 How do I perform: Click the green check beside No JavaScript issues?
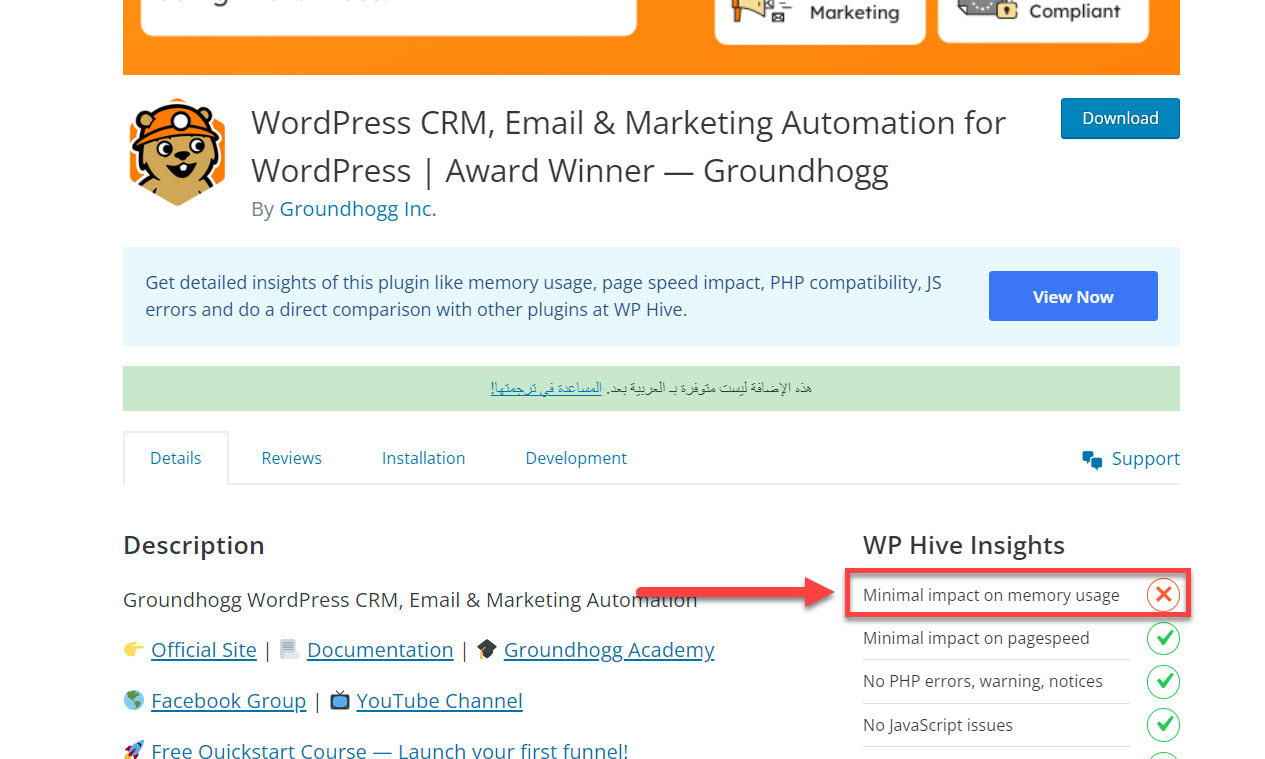(1163, 724)
